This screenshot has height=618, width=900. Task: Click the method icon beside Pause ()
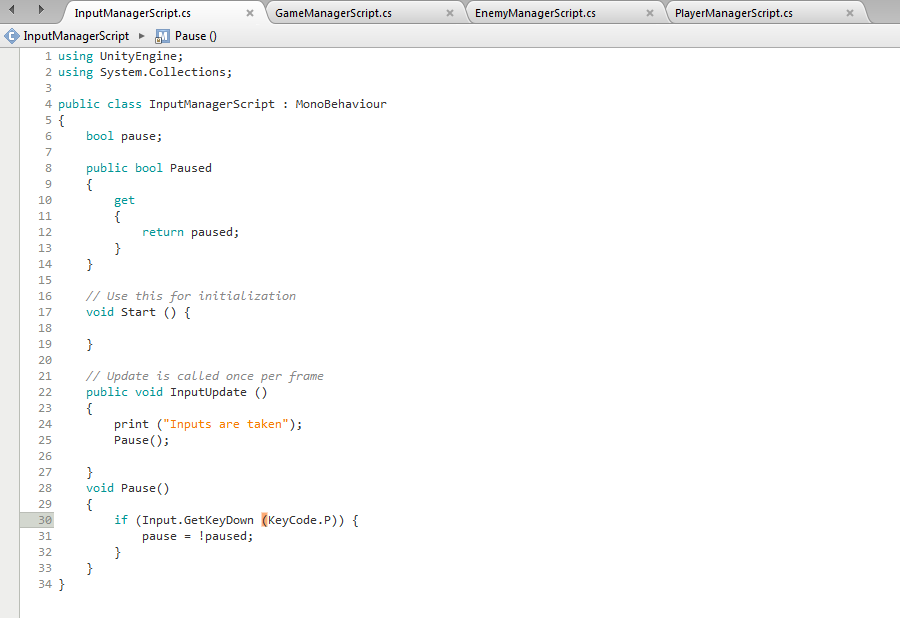162,36
